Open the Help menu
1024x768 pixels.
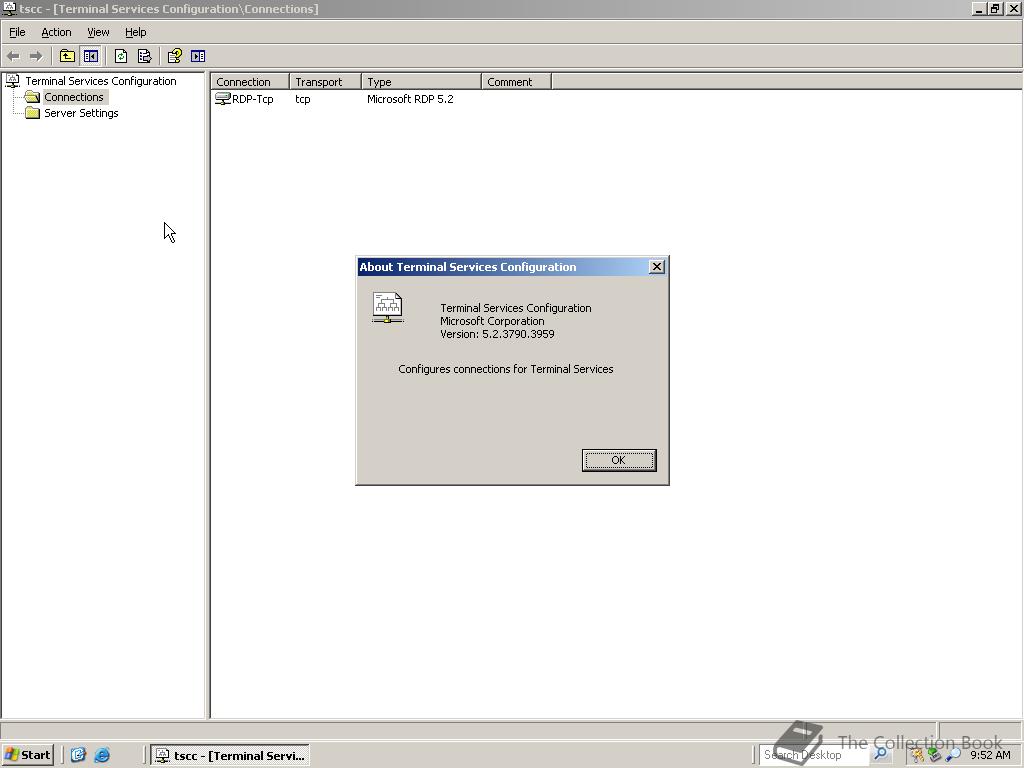click(135, 32)
